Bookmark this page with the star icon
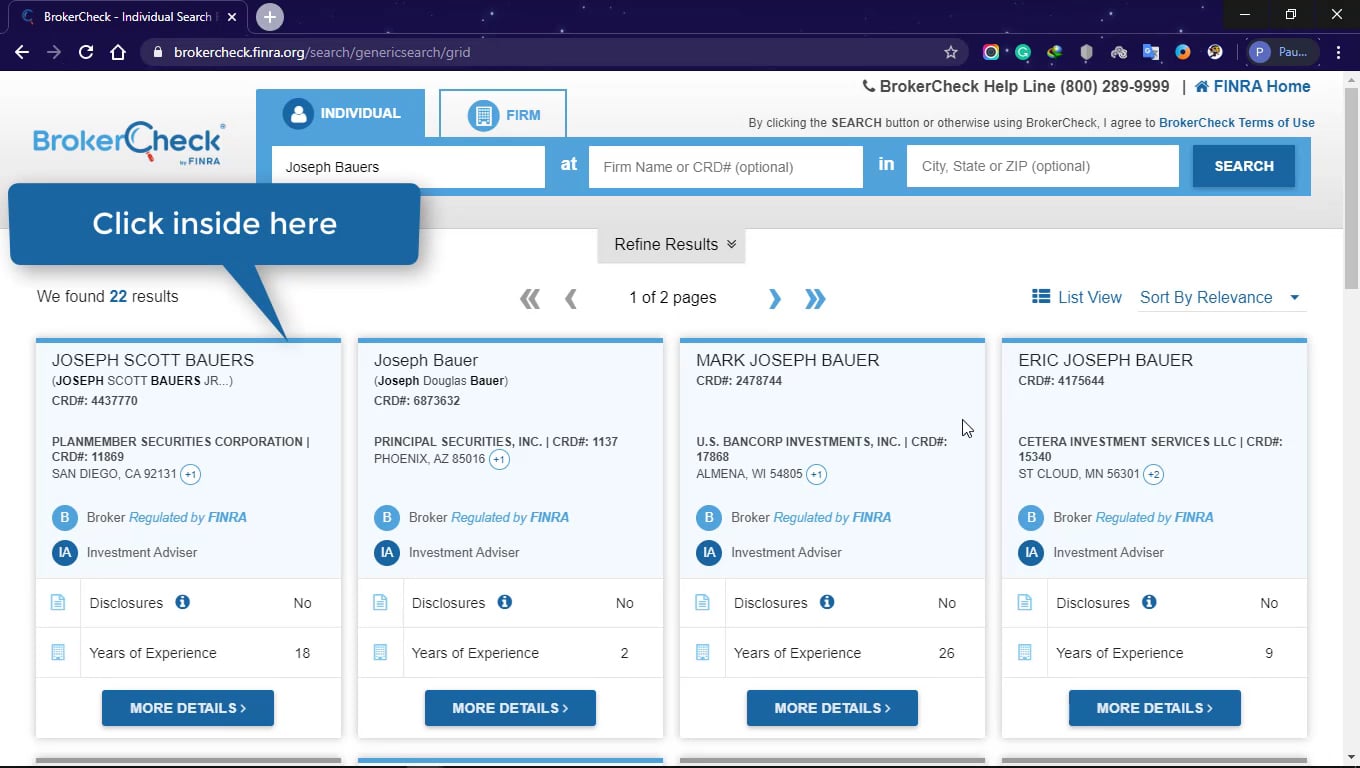The image size is (1360, 768). (951, 52)
